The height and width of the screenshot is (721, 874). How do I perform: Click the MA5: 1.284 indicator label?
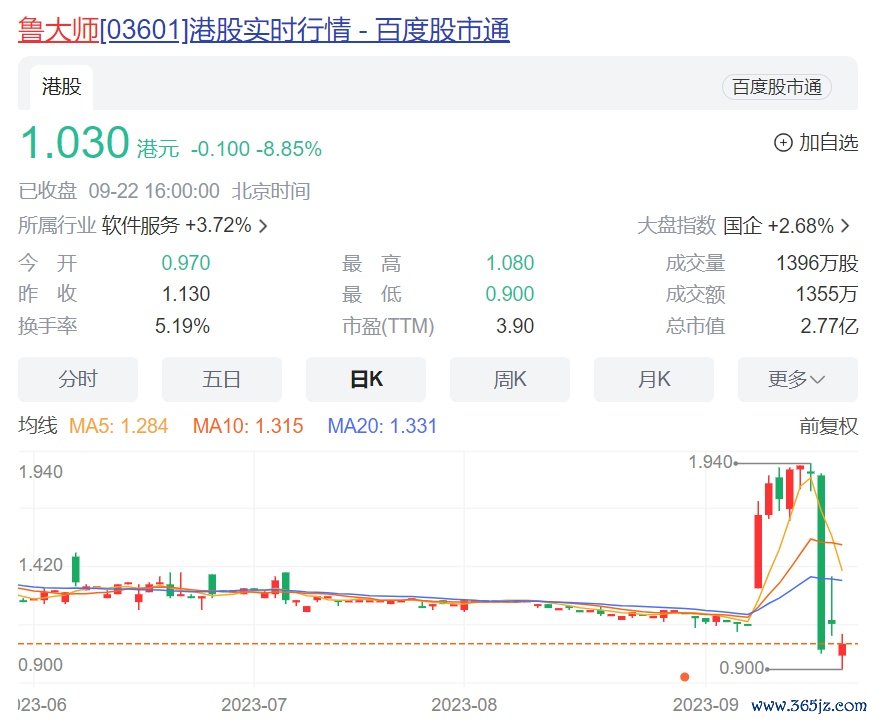click(118, 426)
